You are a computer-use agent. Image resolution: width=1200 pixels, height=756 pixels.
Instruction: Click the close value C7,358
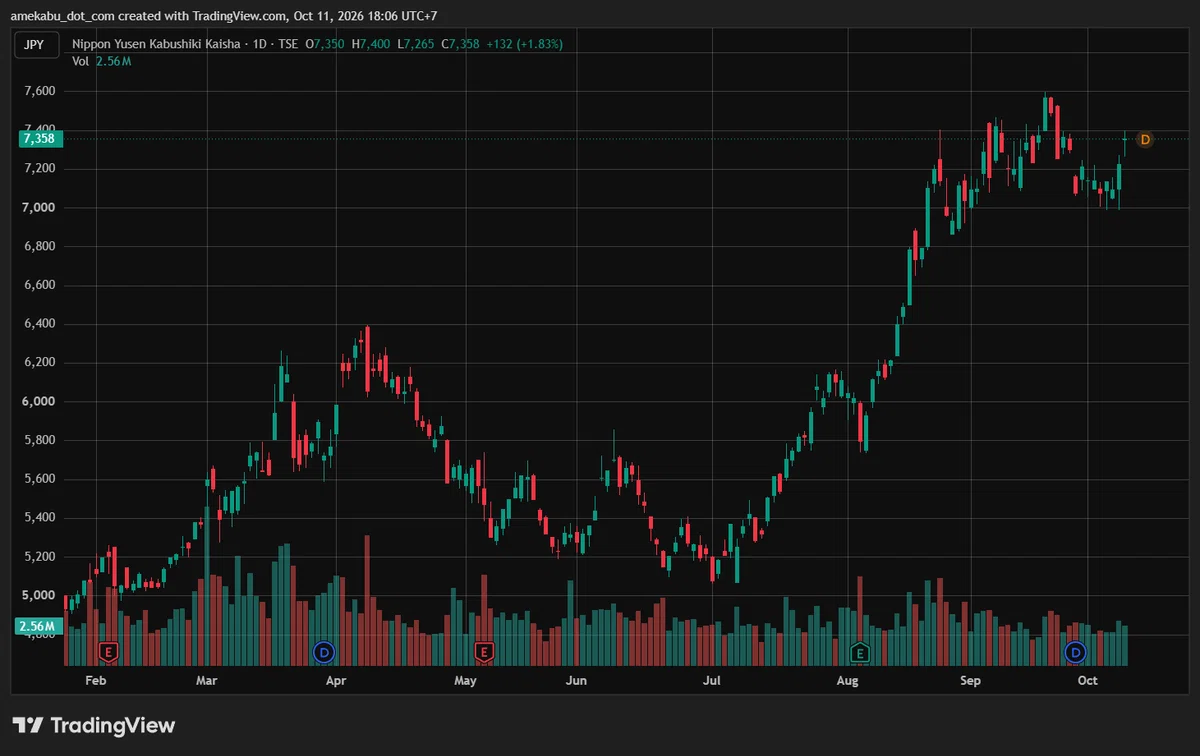(x=460, y=44)
